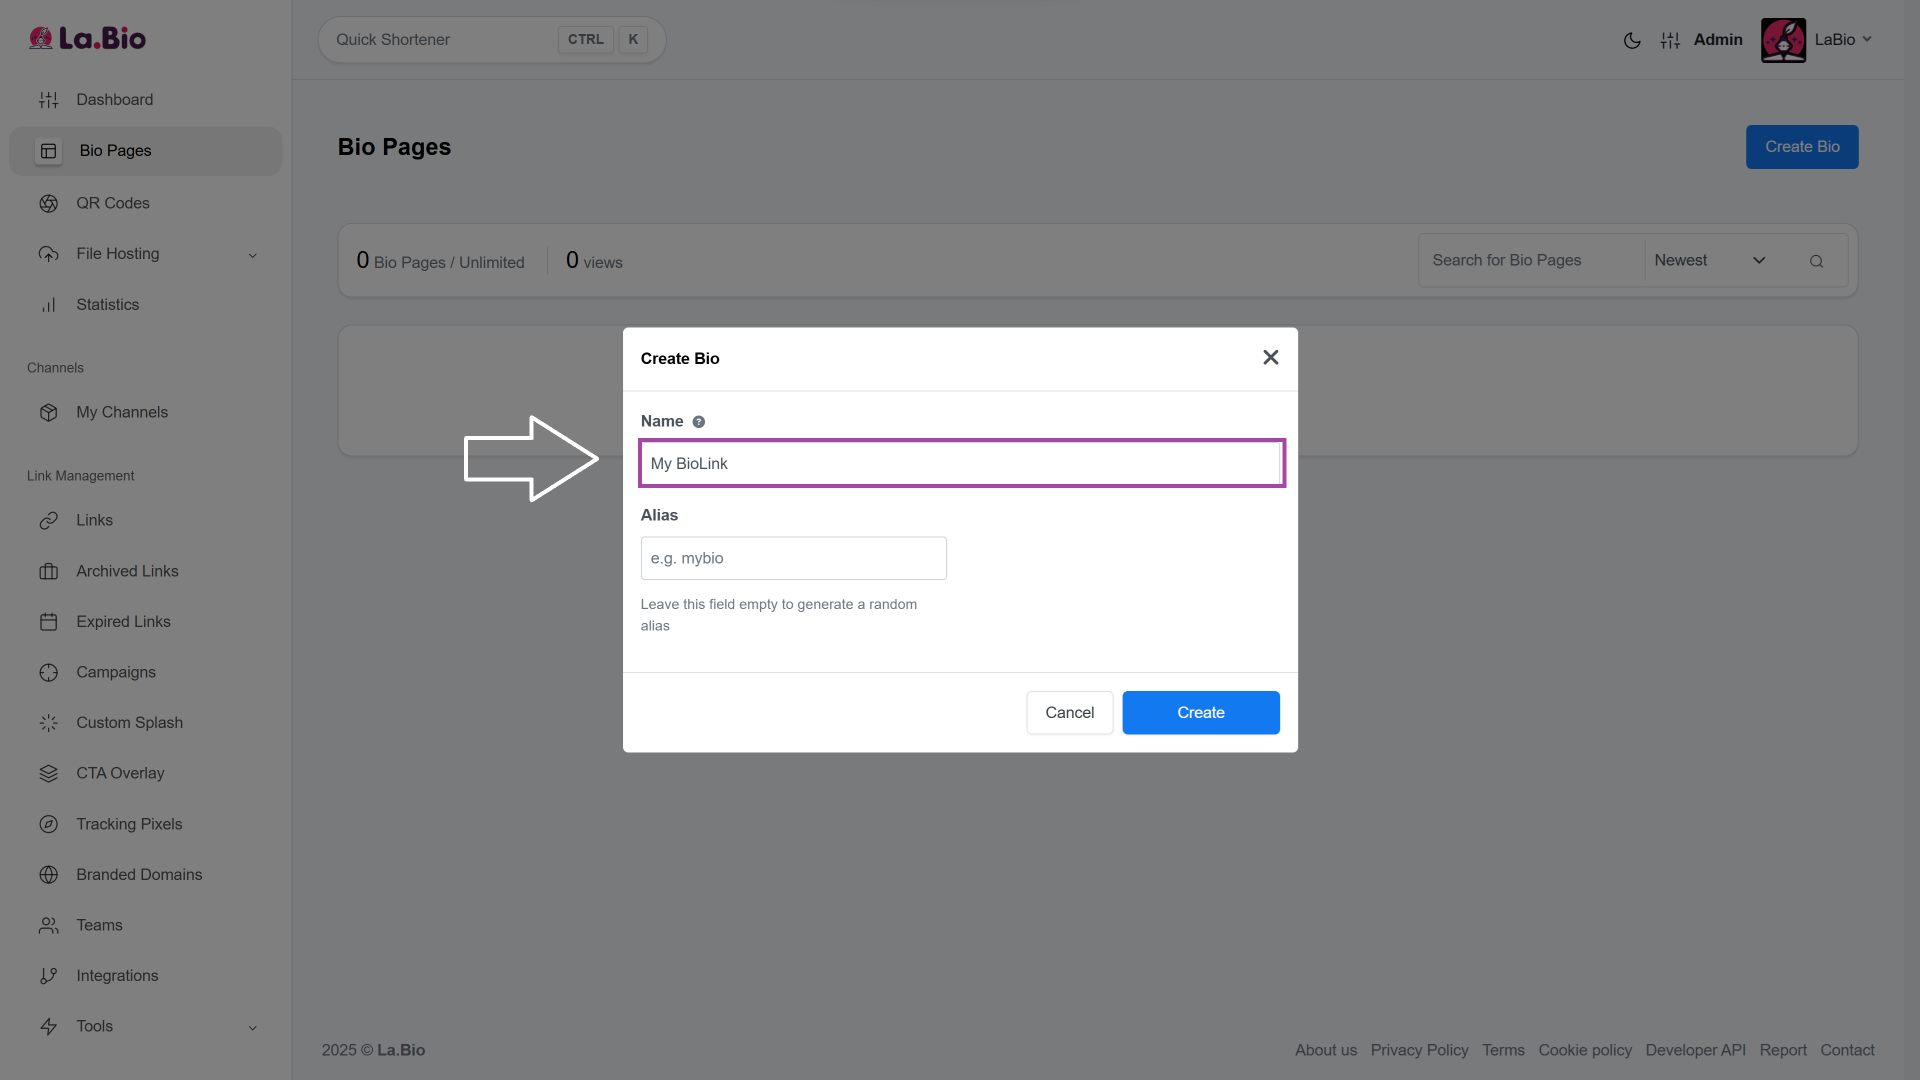The height and width of the screenshot is (1080, 1920).
Task: Click the Statistics bar chart icon
Action: click(48, 305)
